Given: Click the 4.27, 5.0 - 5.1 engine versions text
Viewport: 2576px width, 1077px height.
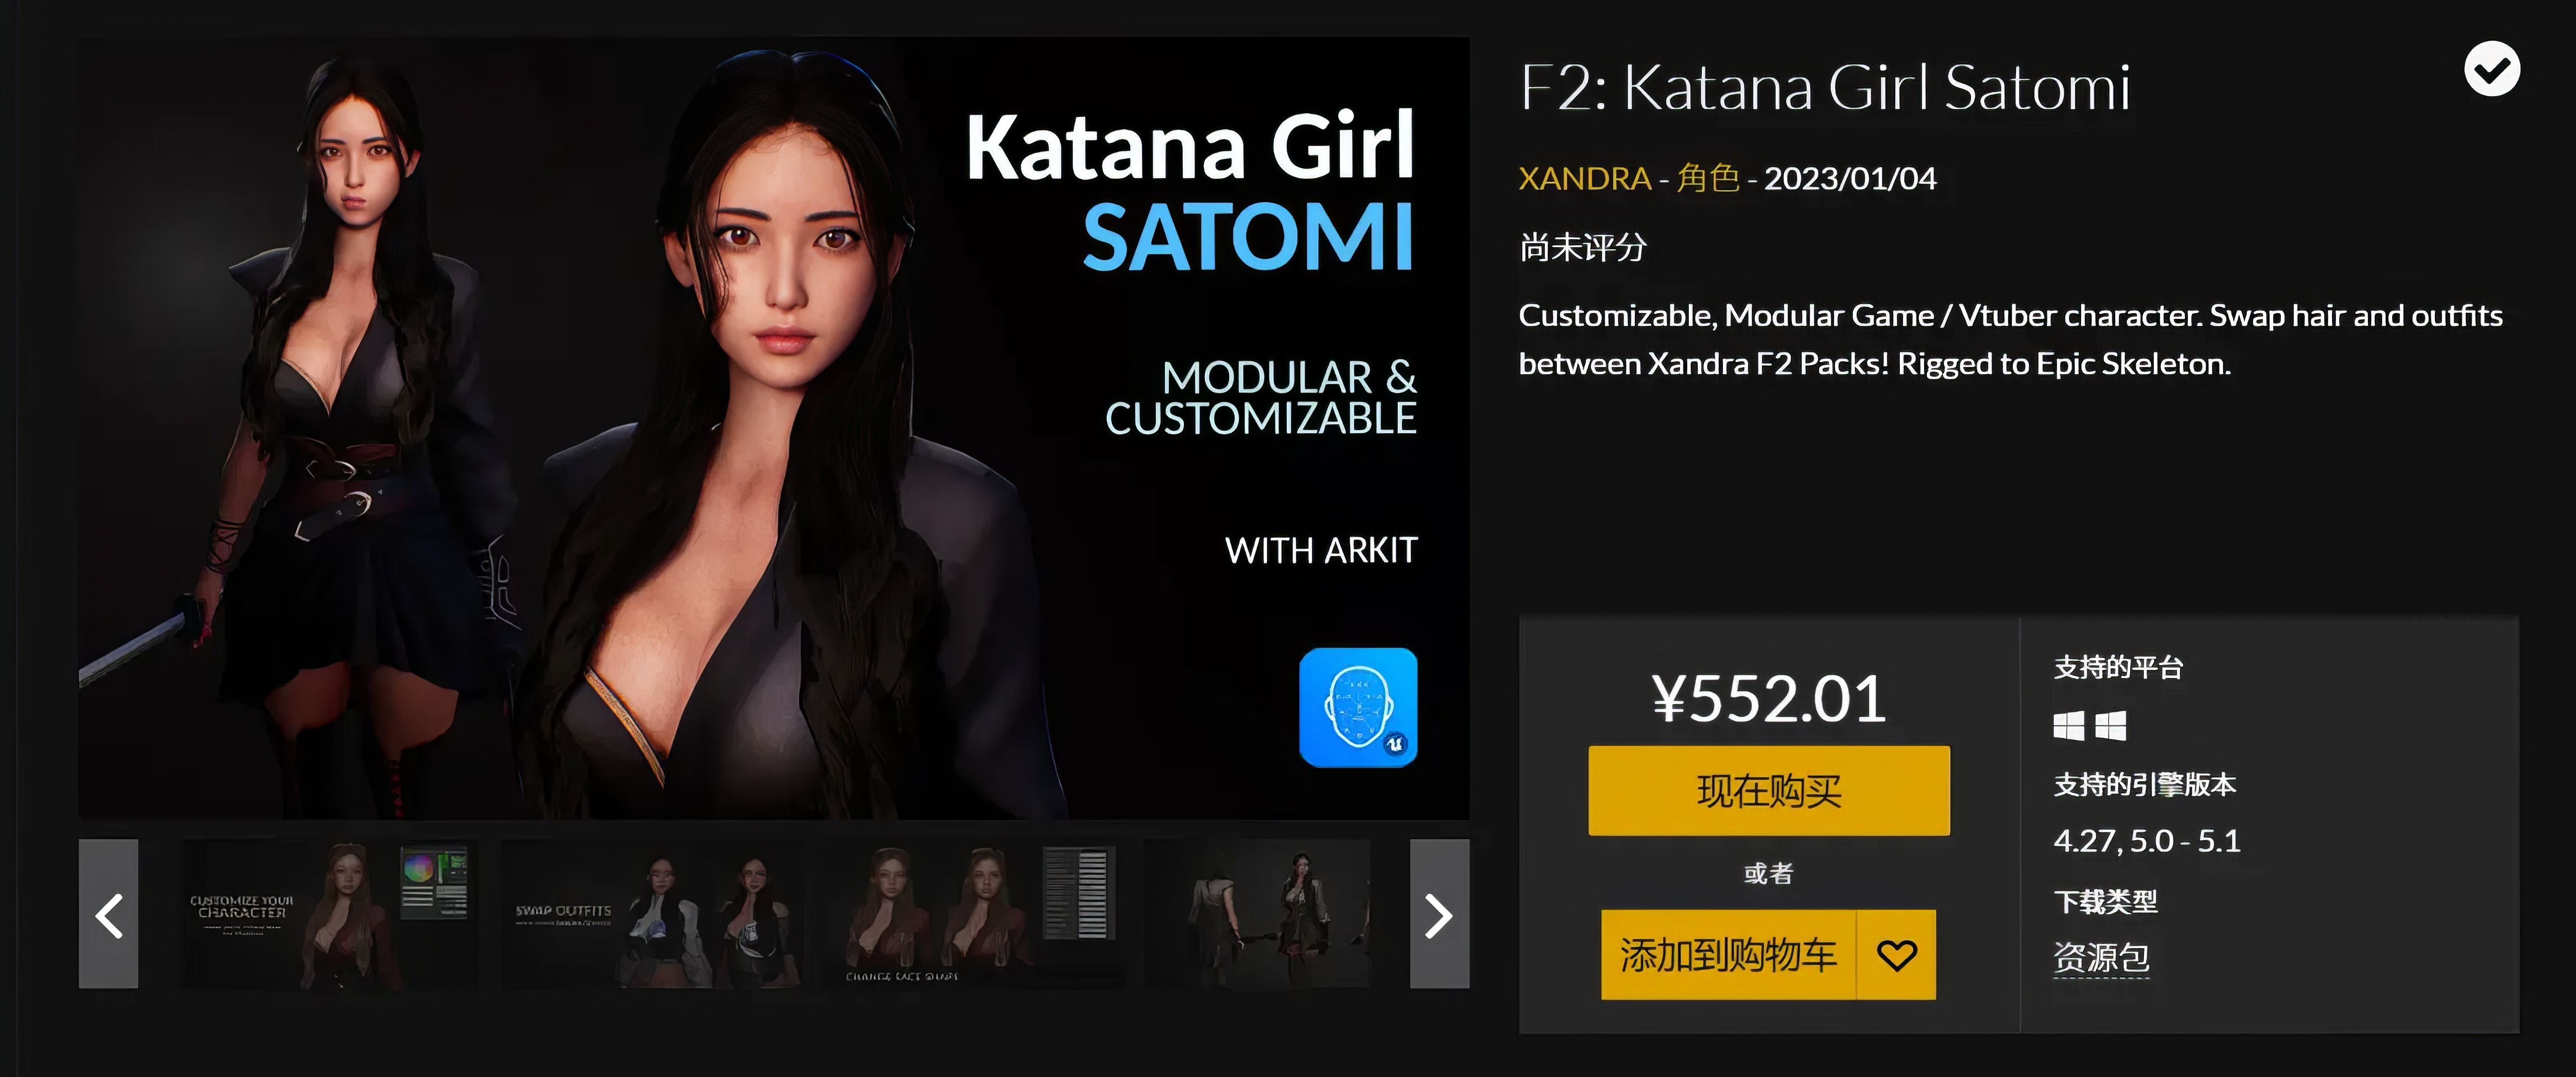Looking at the screenshot, I should click(x=2147, y=841).
